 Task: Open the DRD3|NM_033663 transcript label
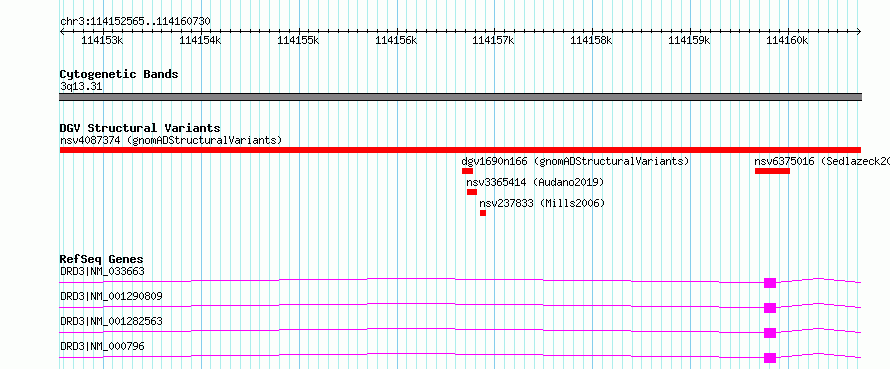102,271
